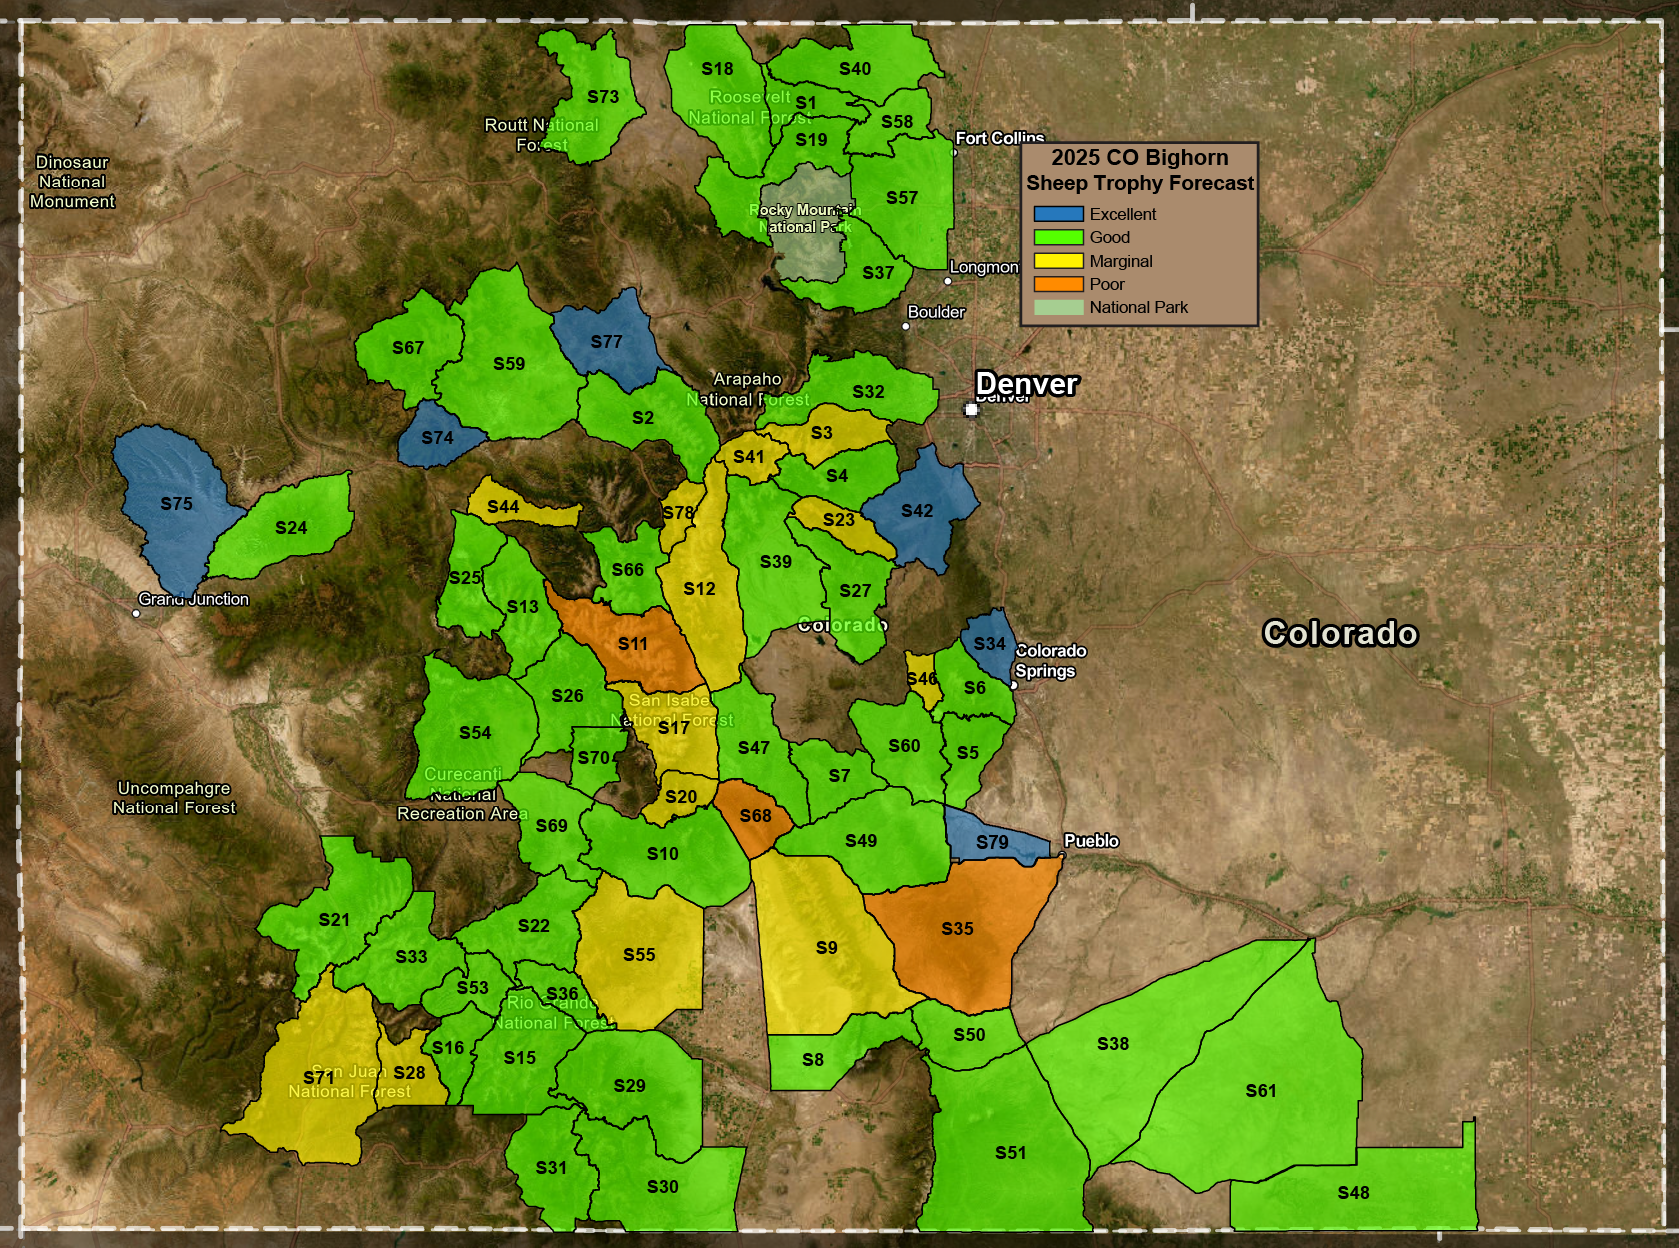Click the S3 unit label
The width and height of the screenshot is (1679, 1248).
pos(821,433)
